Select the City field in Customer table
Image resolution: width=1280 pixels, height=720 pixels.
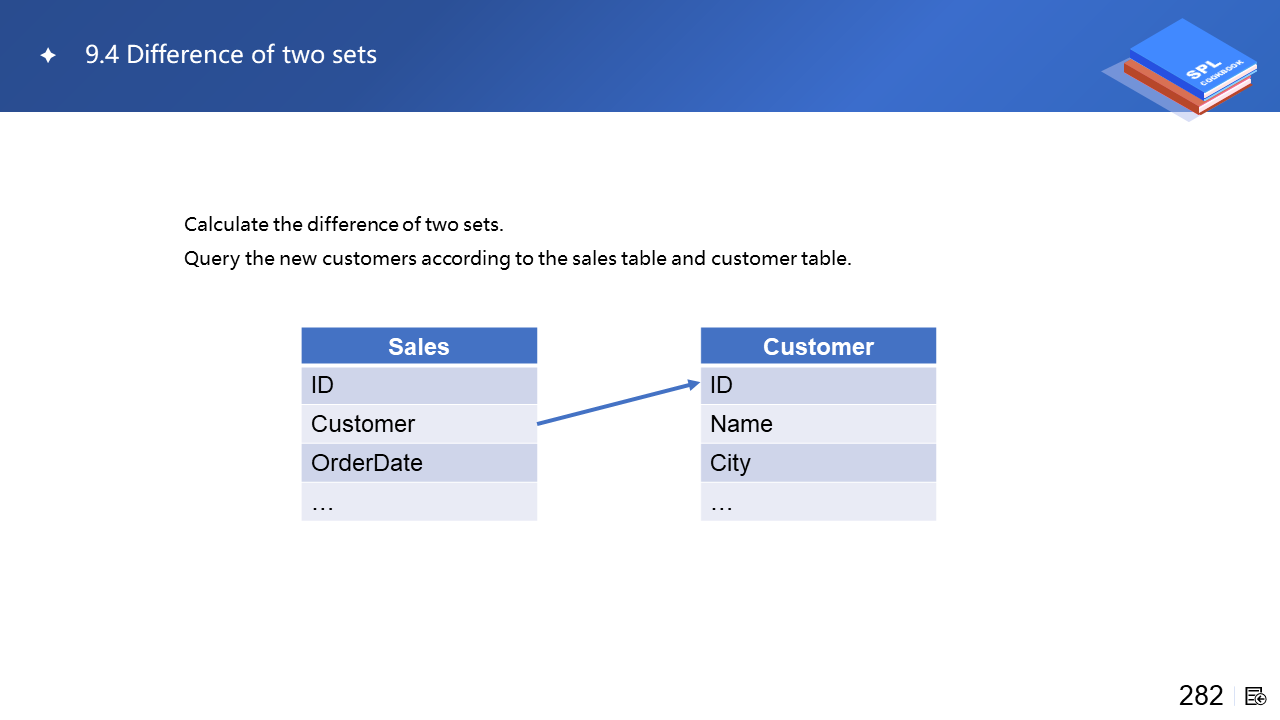818,463
